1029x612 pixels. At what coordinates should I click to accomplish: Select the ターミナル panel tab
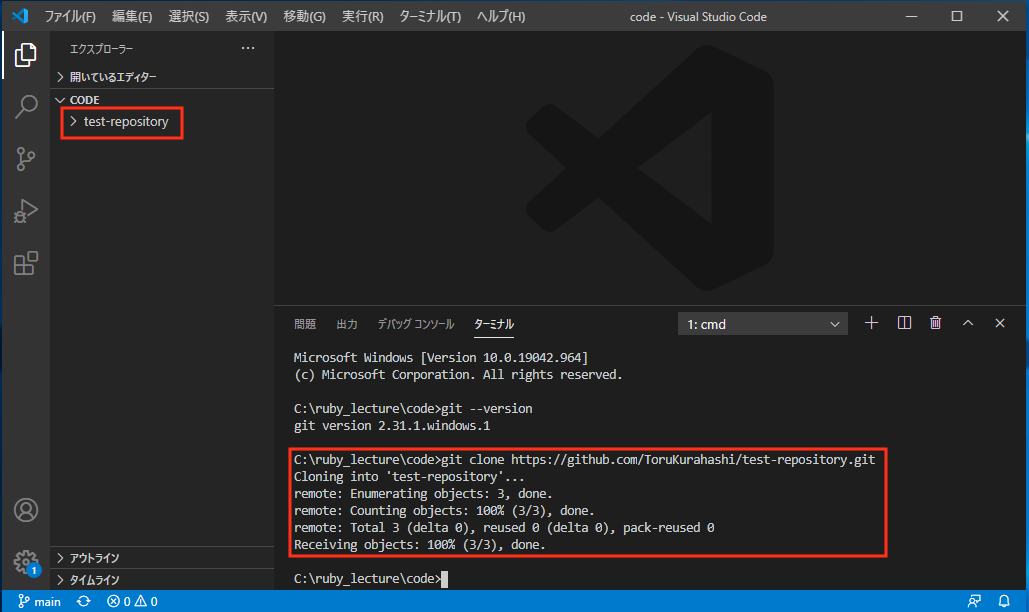[494, 324]
